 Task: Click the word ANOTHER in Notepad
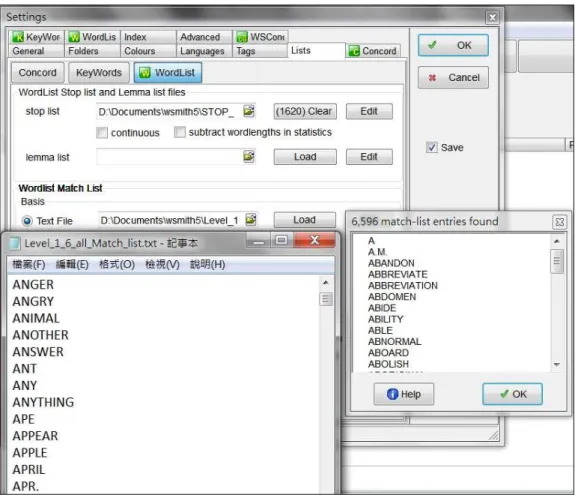[x=40, y=335]
